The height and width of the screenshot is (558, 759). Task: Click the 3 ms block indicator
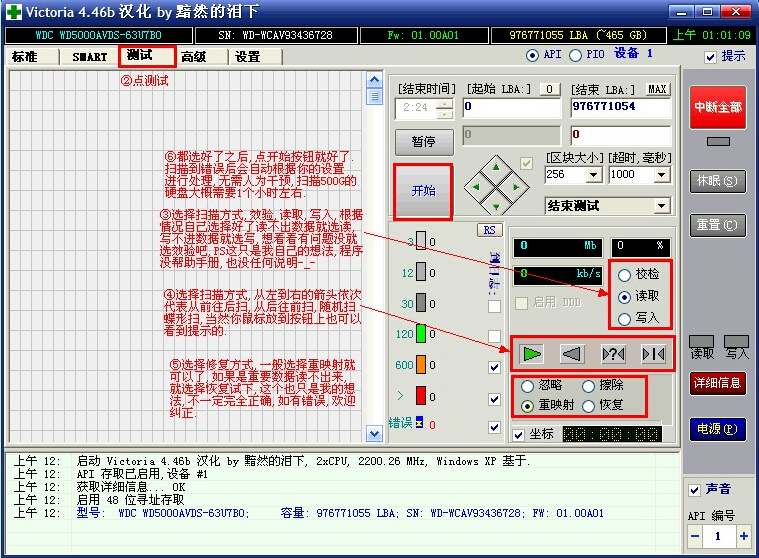(x=421, y=241)
